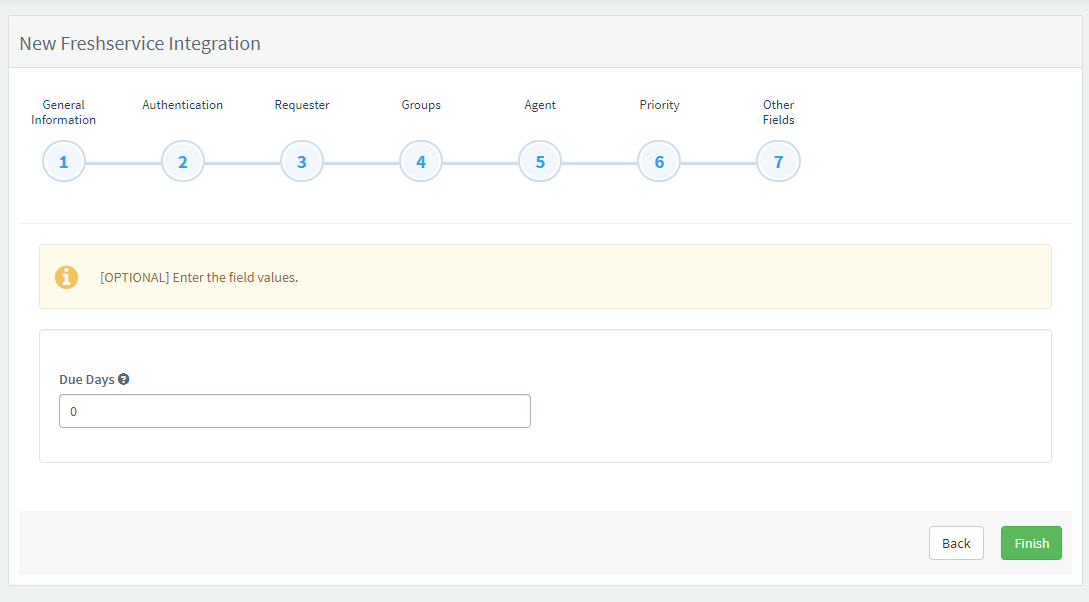The image size is (1089, 602).
Task: Click the "[OPTIONAL] Enter the field values." text
Action: [x=199, y=277]
